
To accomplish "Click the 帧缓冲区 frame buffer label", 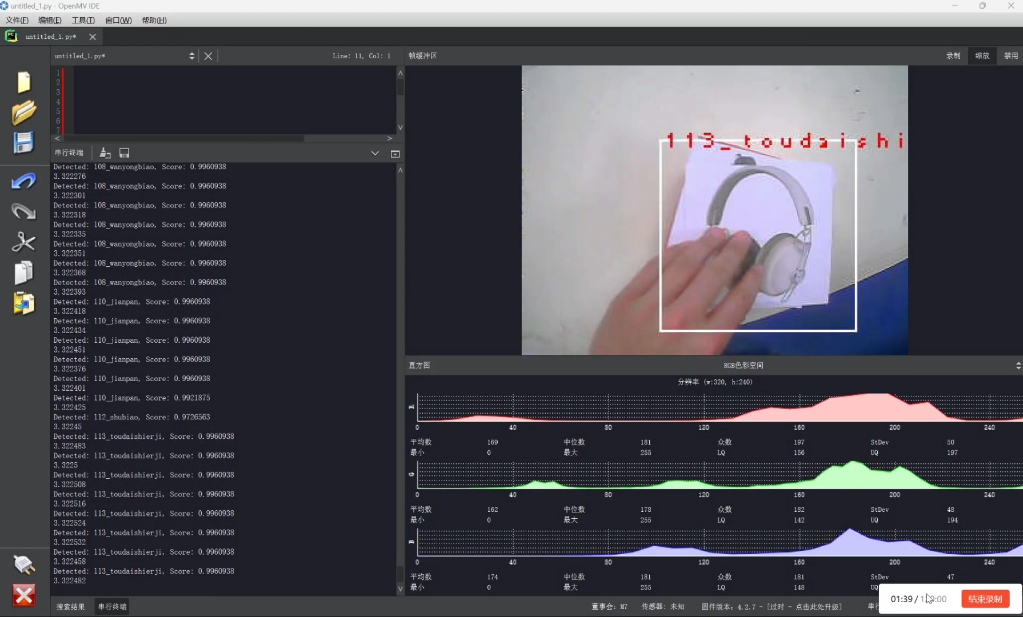I will (423, 56).
